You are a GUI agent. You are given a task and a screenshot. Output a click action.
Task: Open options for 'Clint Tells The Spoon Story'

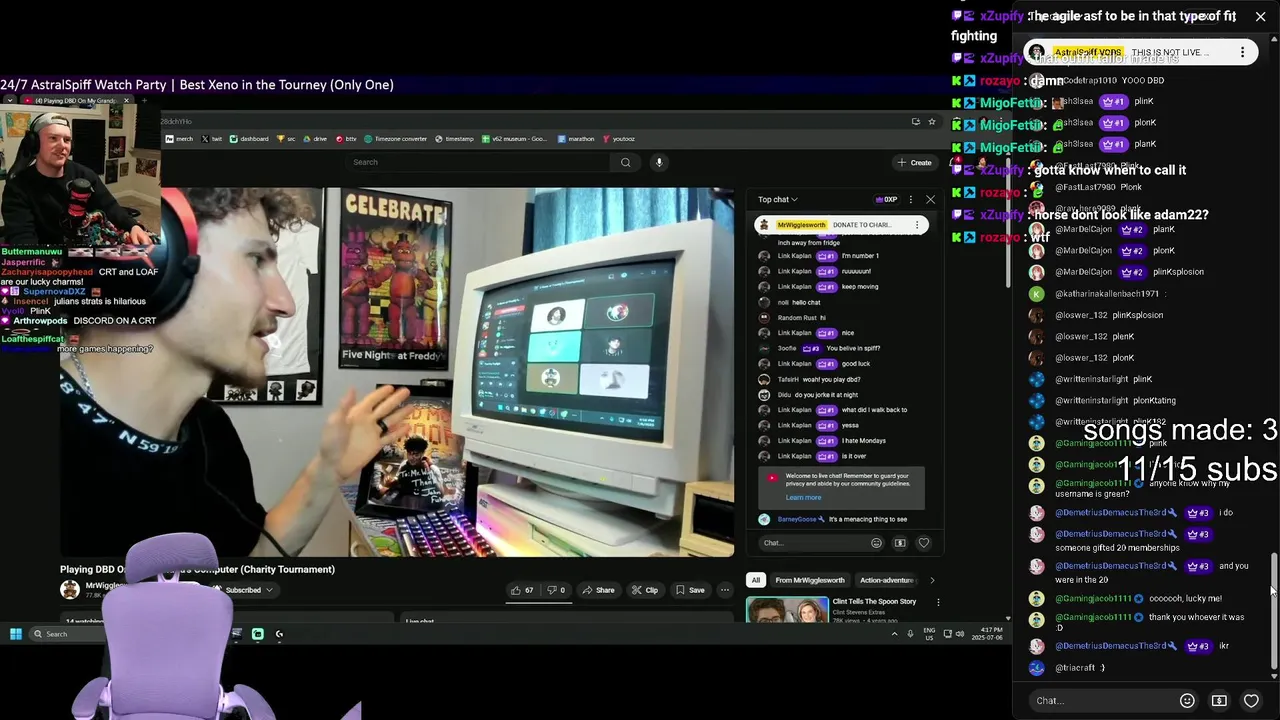pos(938,602)
